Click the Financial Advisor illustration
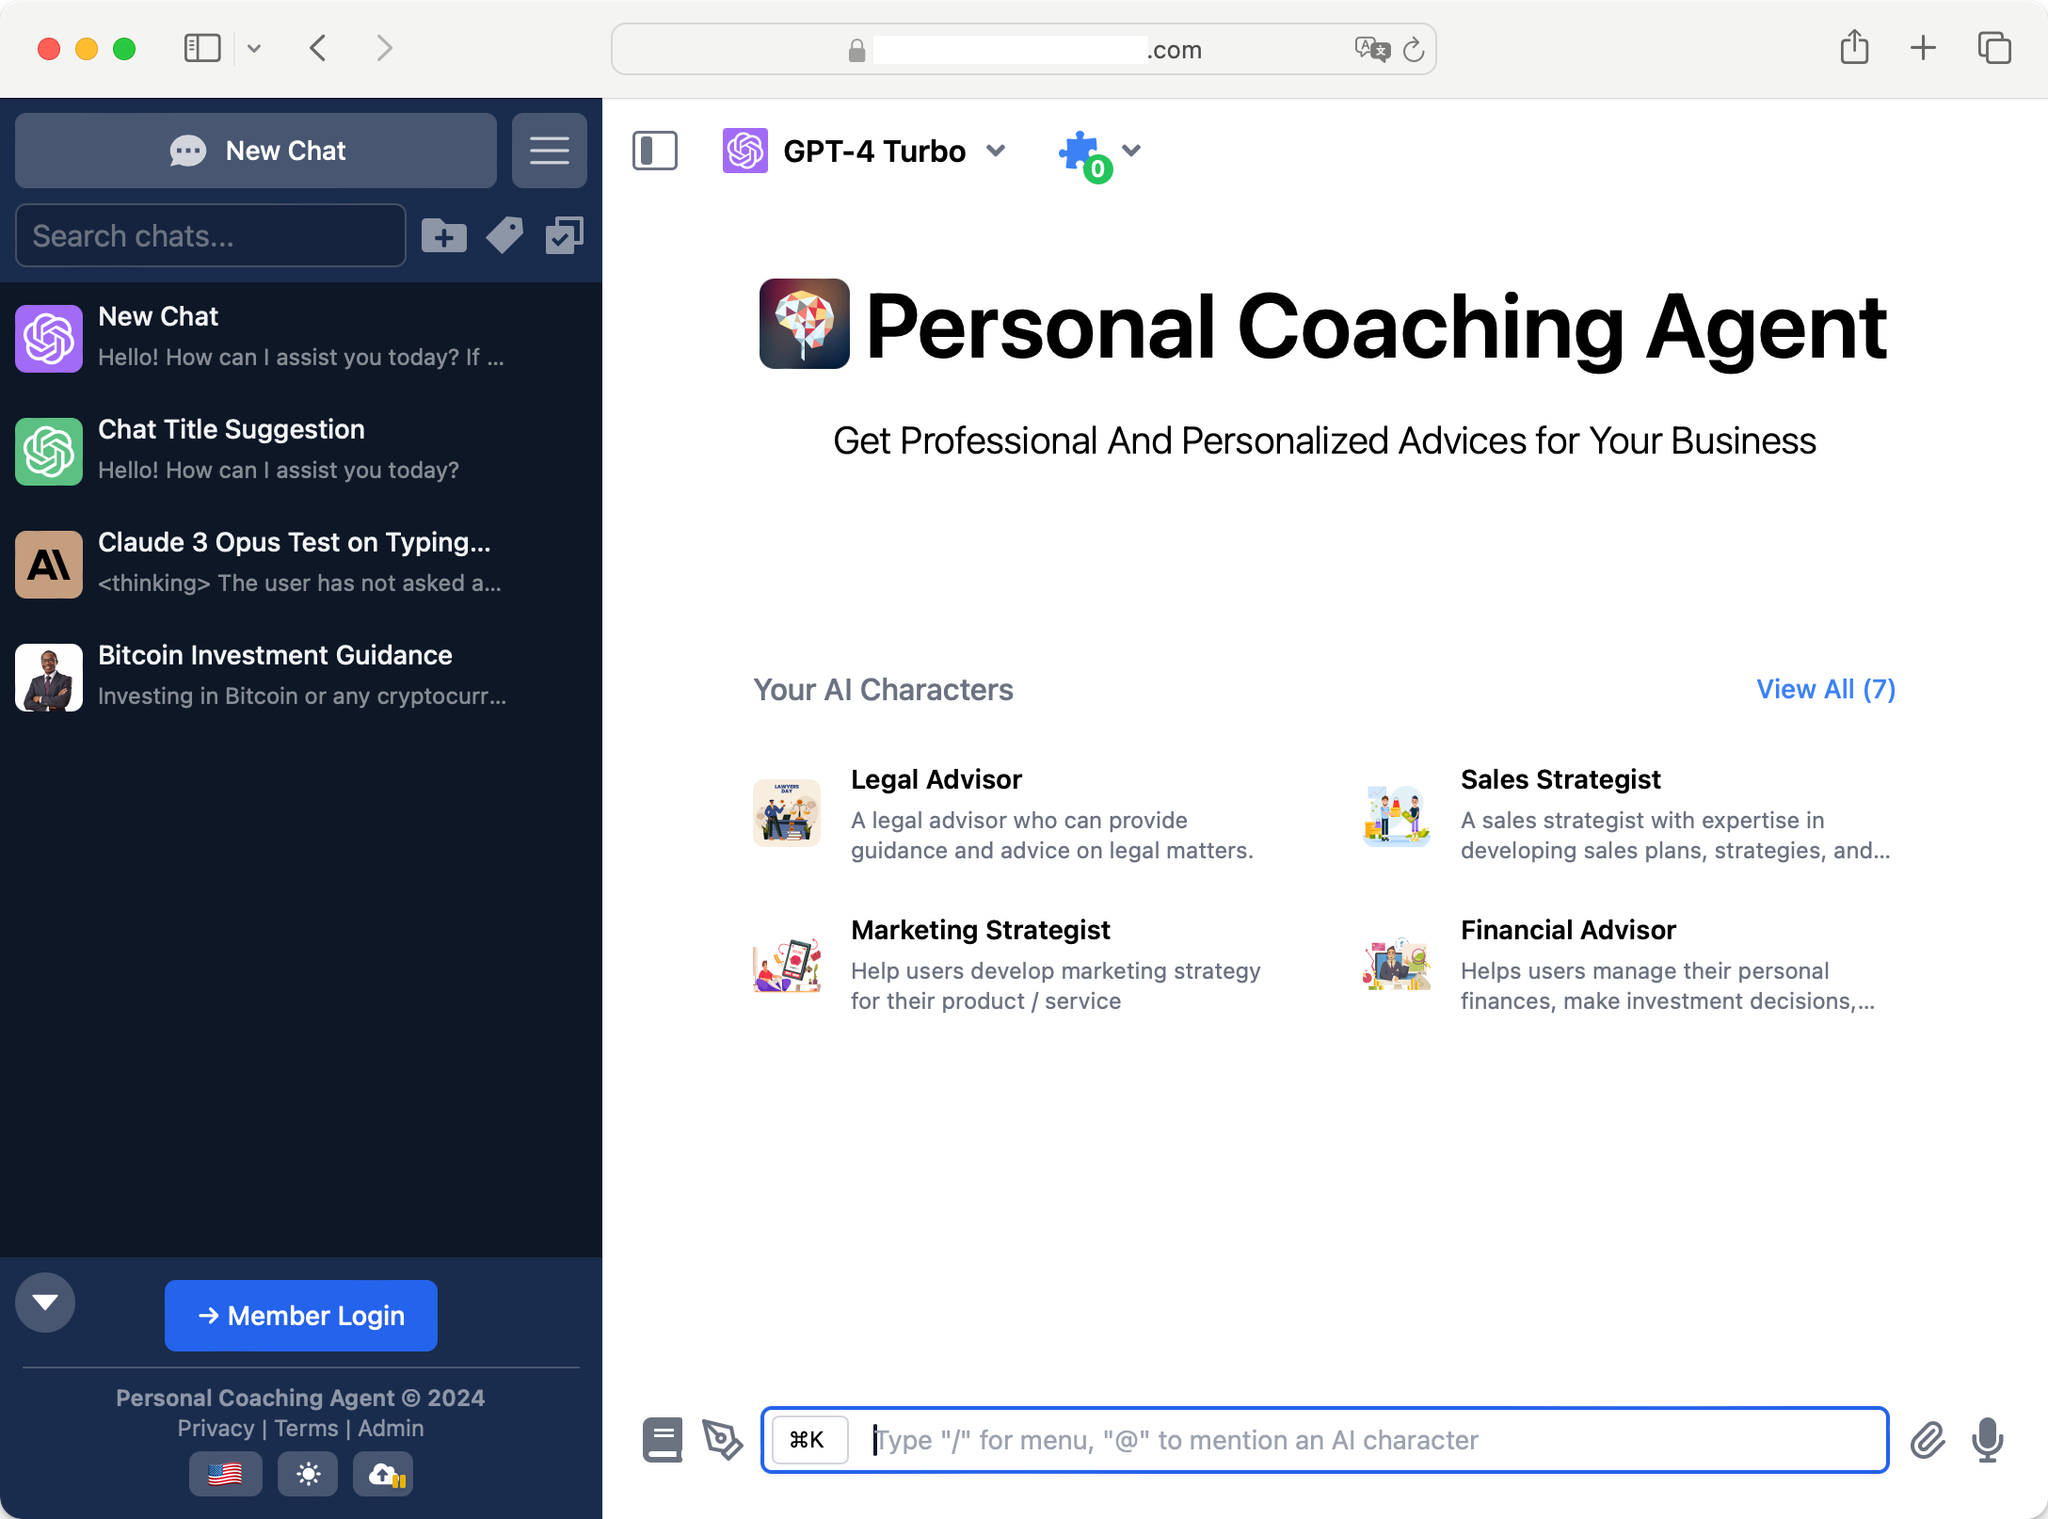Screen dimensions: 2048x1519 click(1397, 964)
